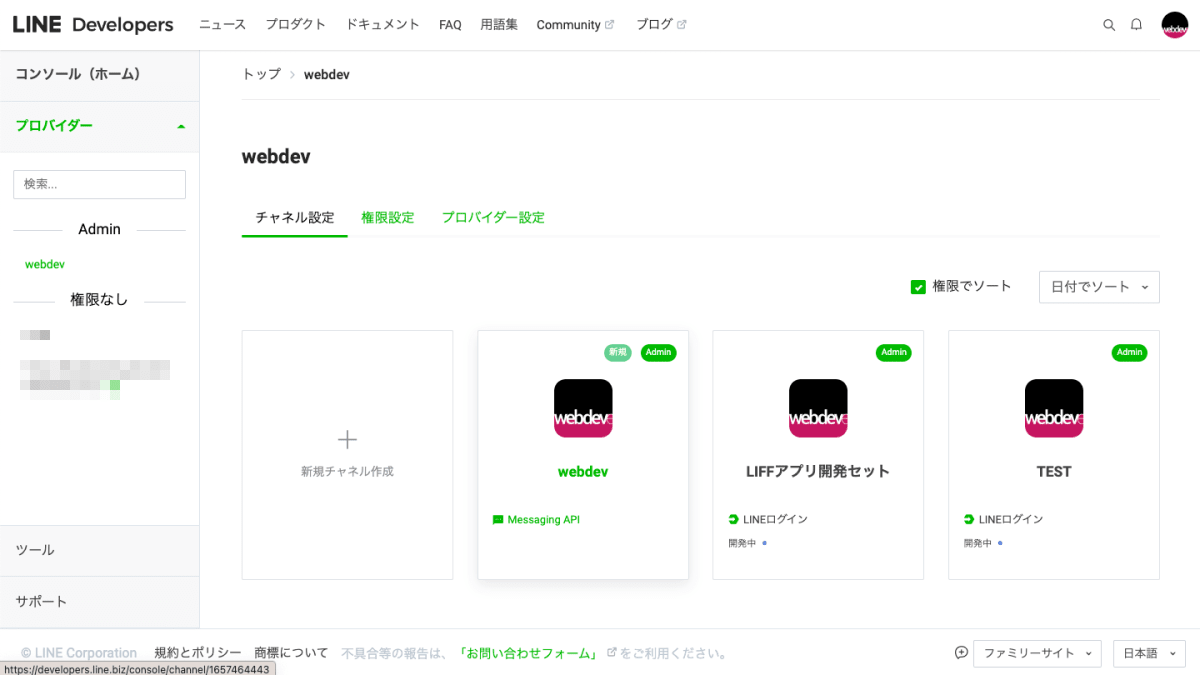Viewport: 1200px width, 675px height.
Task: Click the external link icon beside Community
Action: 610,25
